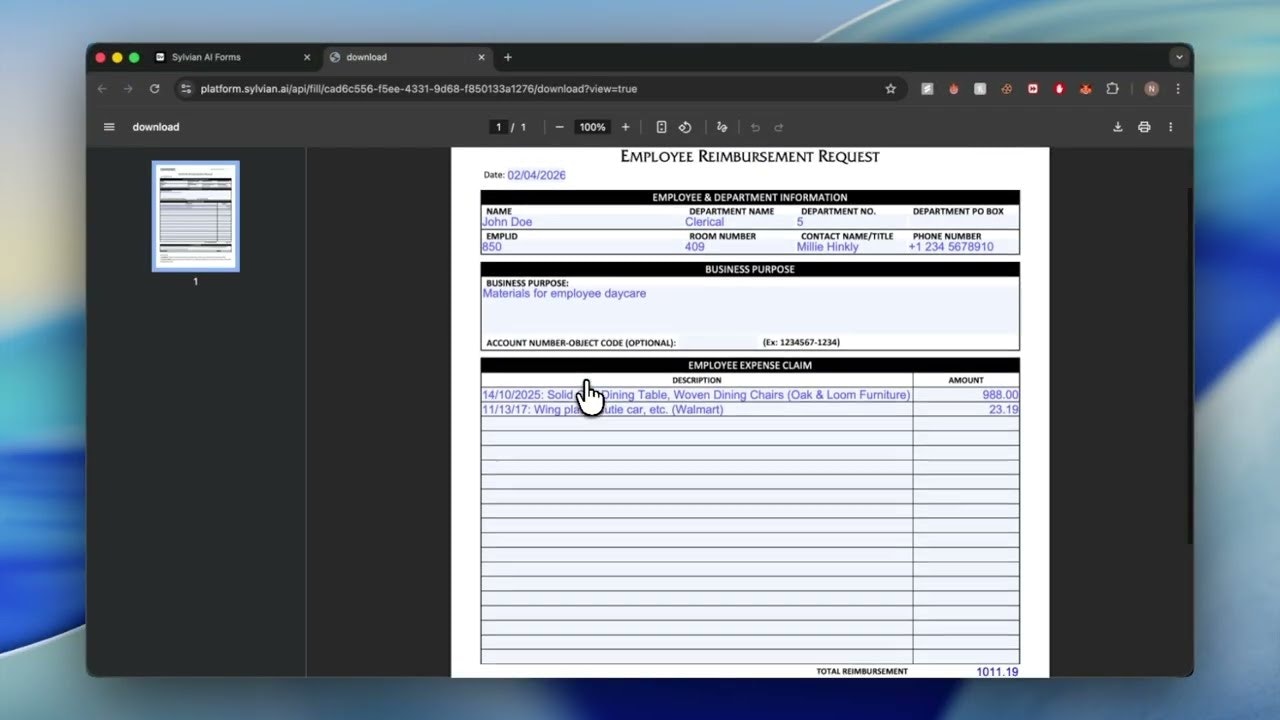Click the white square extension icon next to the flame
The width and height of the screenshot is (1280, 720).
(x=980, y=89)
